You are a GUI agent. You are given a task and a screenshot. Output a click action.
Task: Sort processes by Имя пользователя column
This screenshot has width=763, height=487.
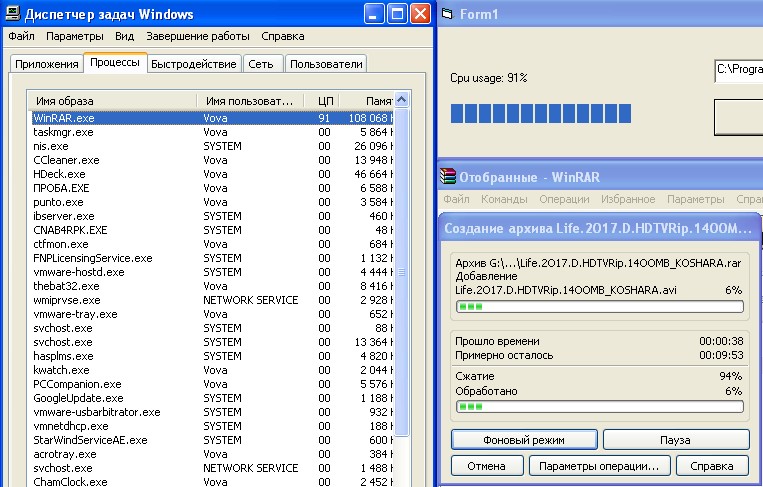pos(250,101)
